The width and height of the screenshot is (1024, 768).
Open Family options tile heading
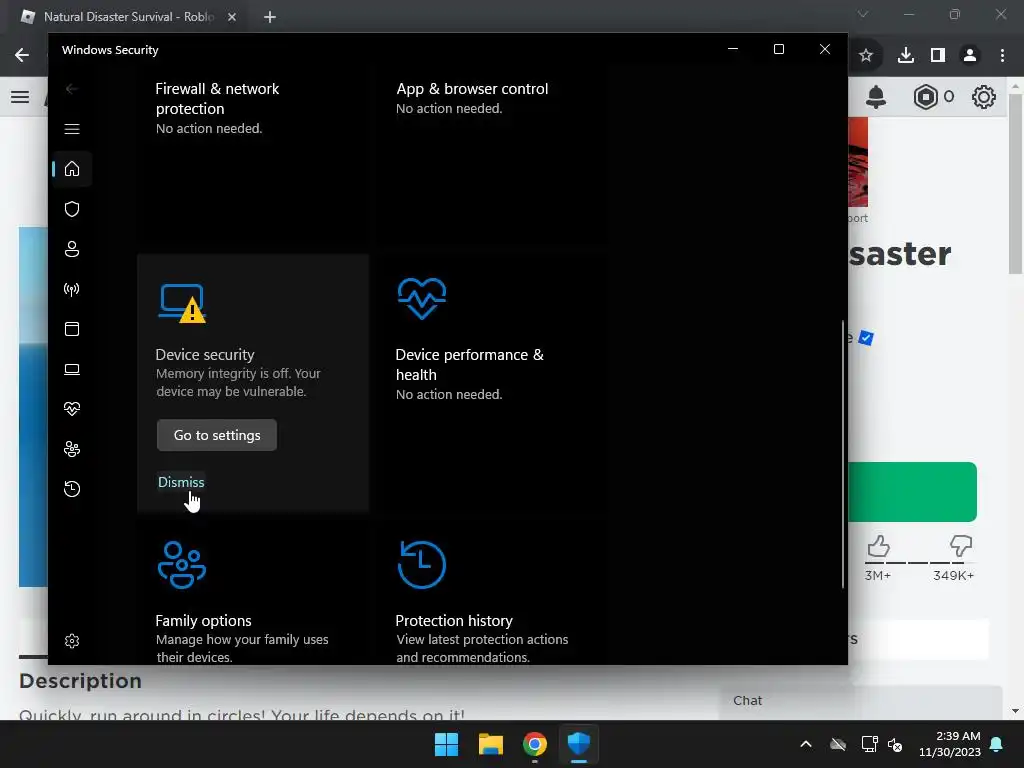(204, 620)
